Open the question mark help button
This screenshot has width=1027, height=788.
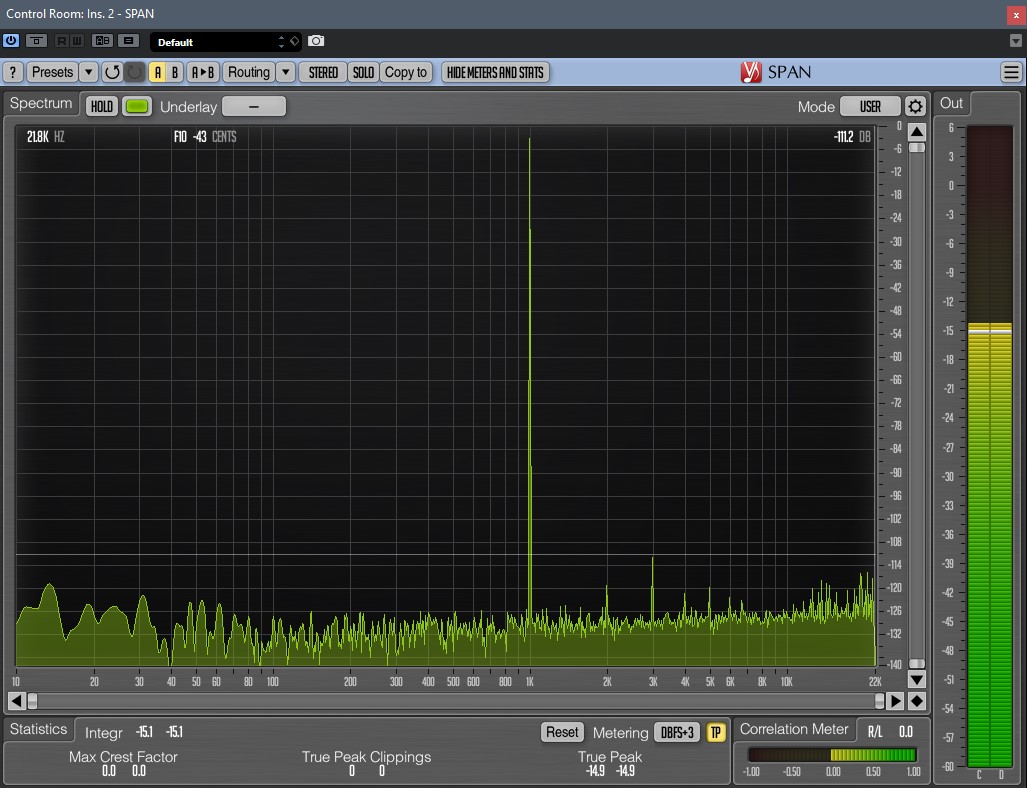(12, 72)
